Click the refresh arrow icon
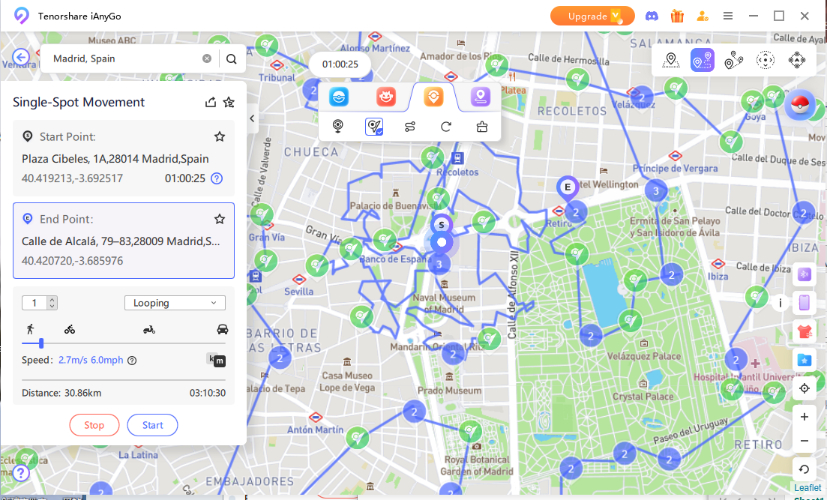The image size is (827, 500). coord(446,127)
